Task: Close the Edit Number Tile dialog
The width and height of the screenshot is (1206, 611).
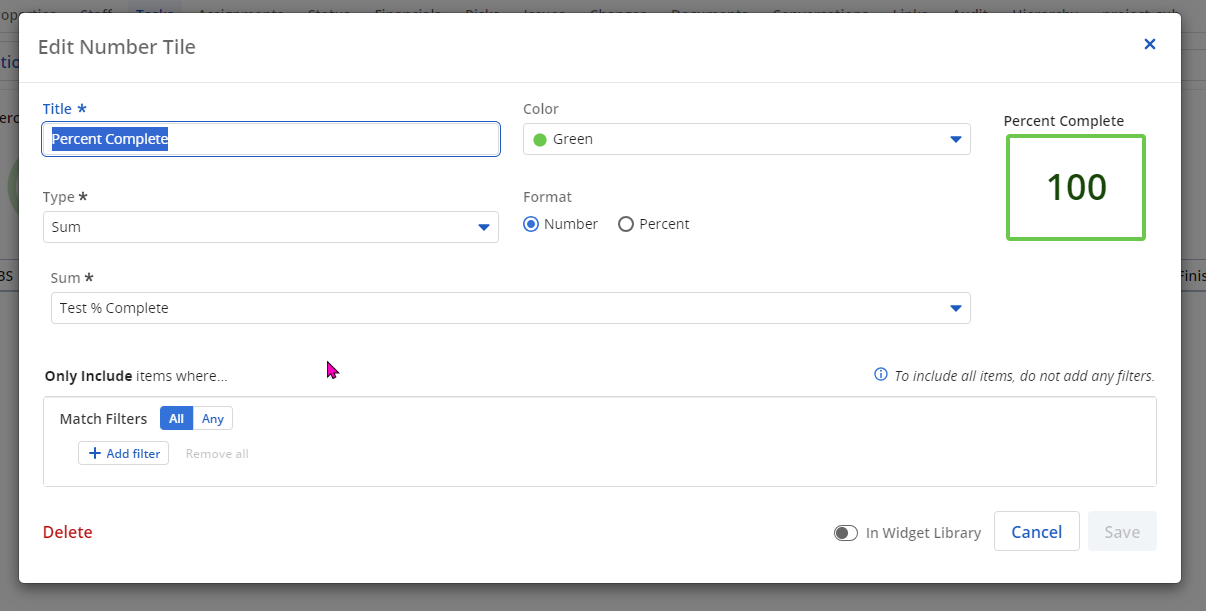Action: click(x=1149, y=44)
